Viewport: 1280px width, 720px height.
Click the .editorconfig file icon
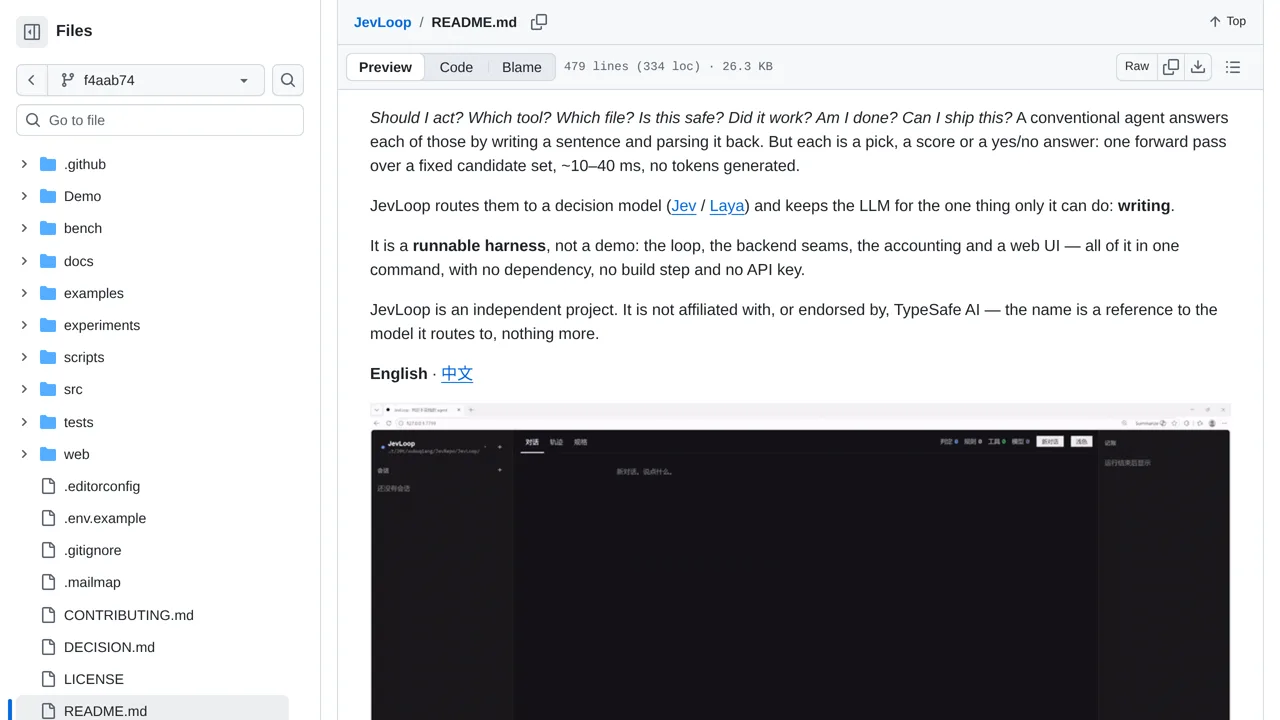pyautogui.click(x=48, y=486)
